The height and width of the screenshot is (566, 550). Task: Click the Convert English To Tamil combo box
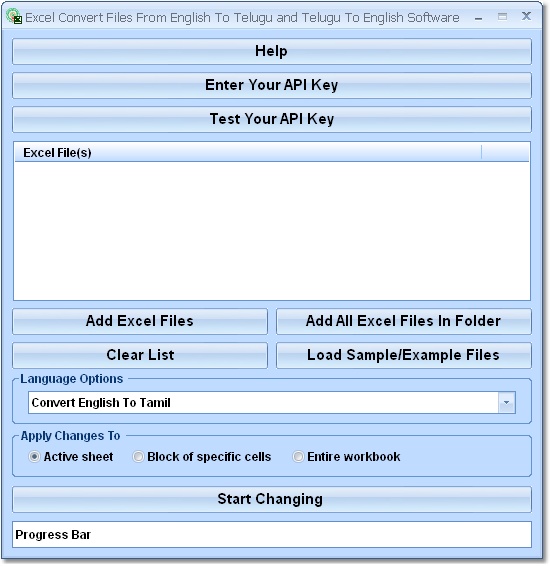(x=272, y=402)
